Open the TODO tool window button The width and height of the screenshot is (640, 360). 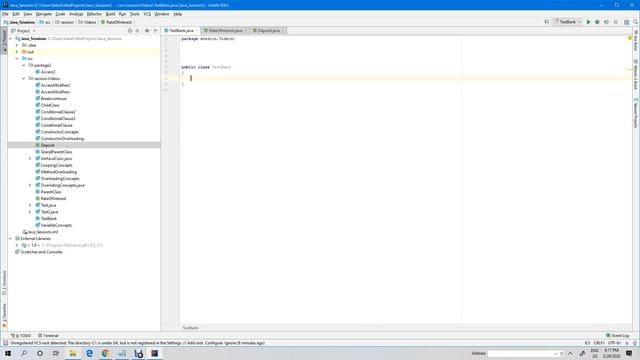22,336
